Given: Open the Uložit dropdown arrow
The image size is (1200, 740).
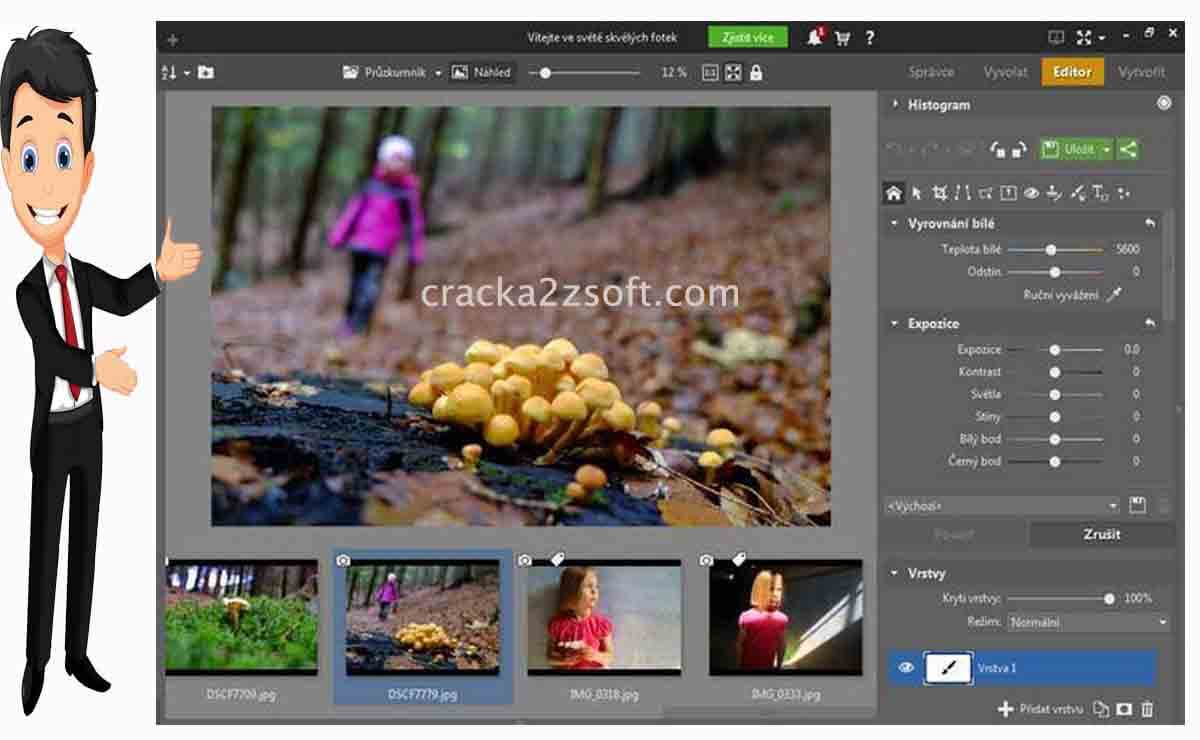Looking at the screenshot, I should tap(1107, 150).
